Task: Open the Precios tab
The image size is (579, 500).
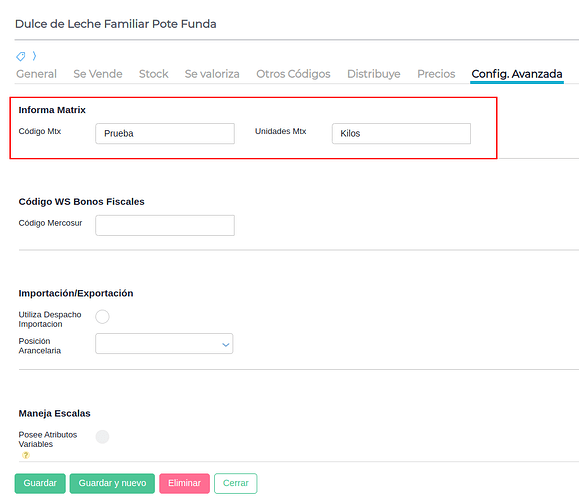Action: (x=436, y=74)
